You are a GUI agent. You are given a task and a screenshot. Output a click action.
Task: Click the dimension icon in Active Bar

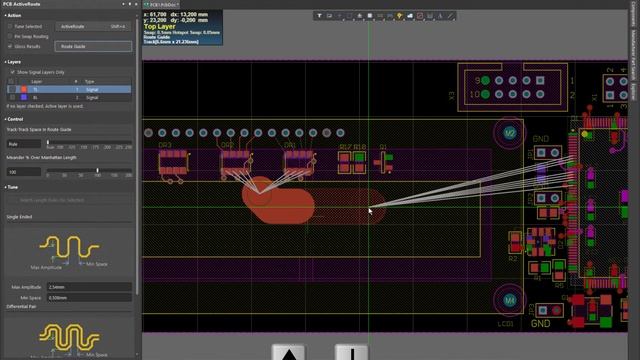(430, 16)
